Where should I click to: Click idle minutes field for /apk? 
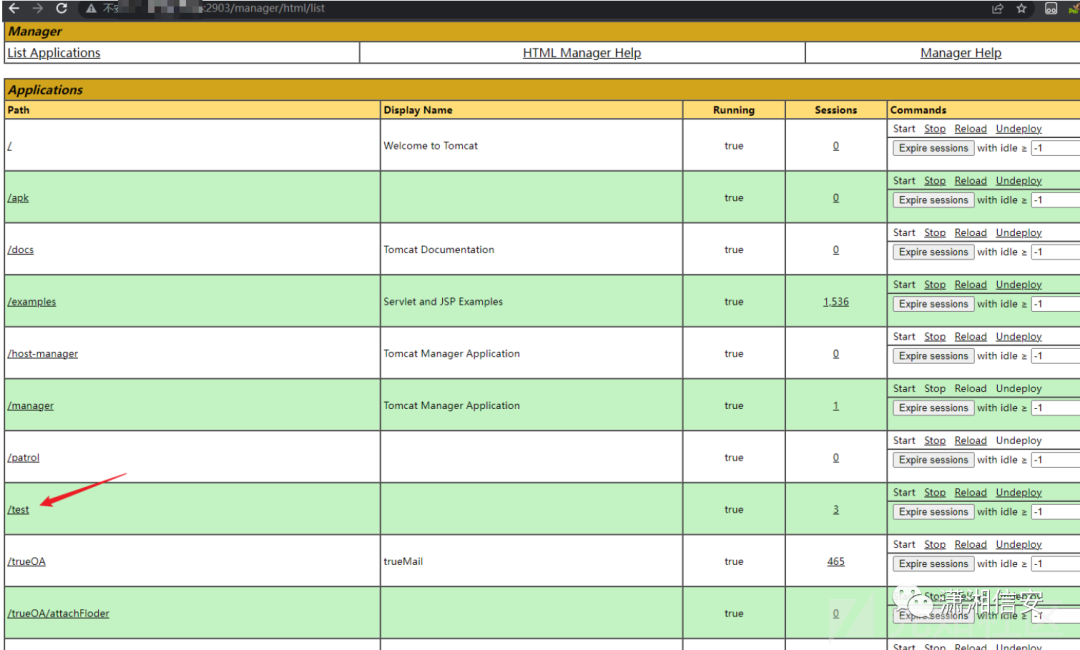(1055, 200)
